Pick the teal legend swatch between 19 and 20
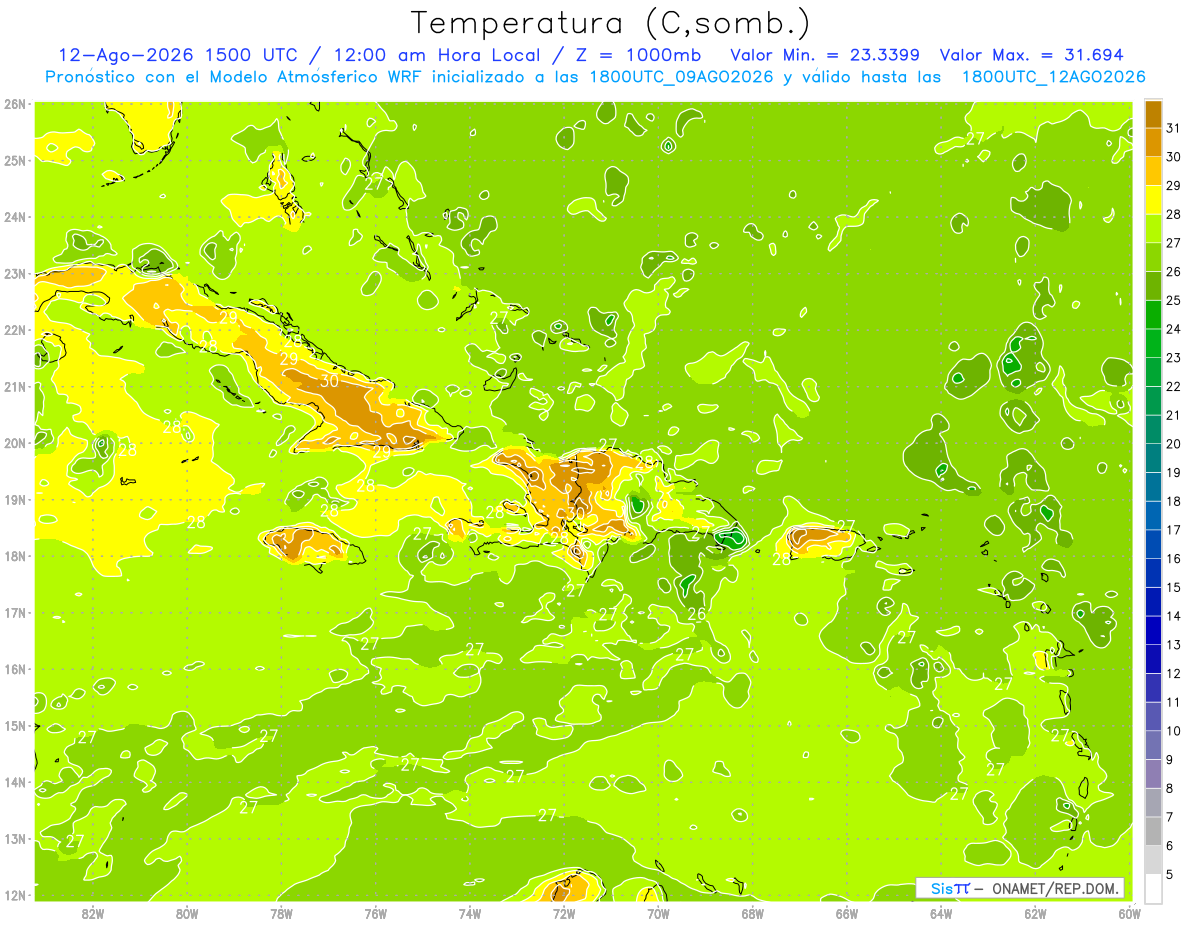This screenshot has height=927, width=1200. click(x=1153, y=458)
